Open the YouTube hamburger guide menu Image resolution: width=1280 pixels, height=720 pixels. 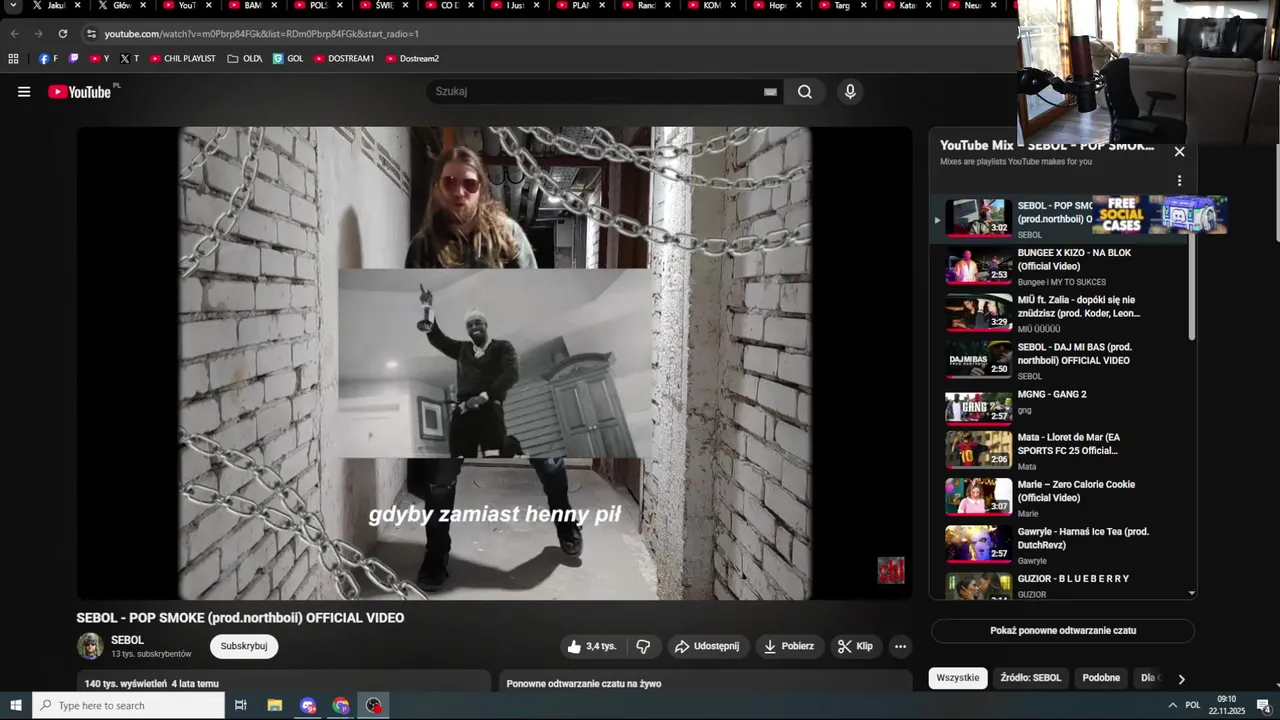pos(24,92)
